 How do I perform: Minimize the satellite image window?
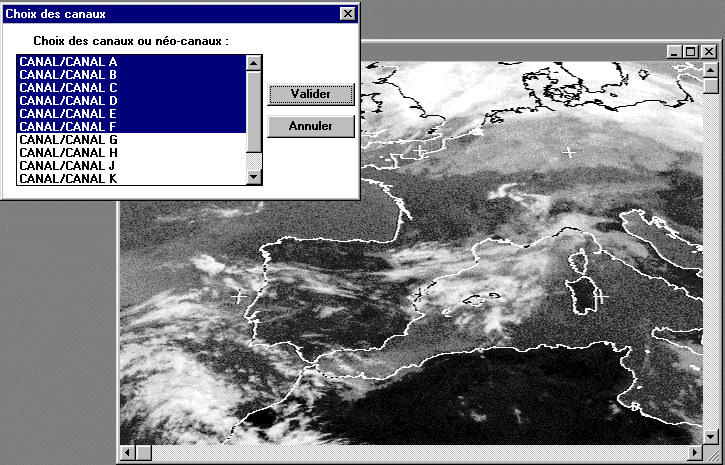674,51
